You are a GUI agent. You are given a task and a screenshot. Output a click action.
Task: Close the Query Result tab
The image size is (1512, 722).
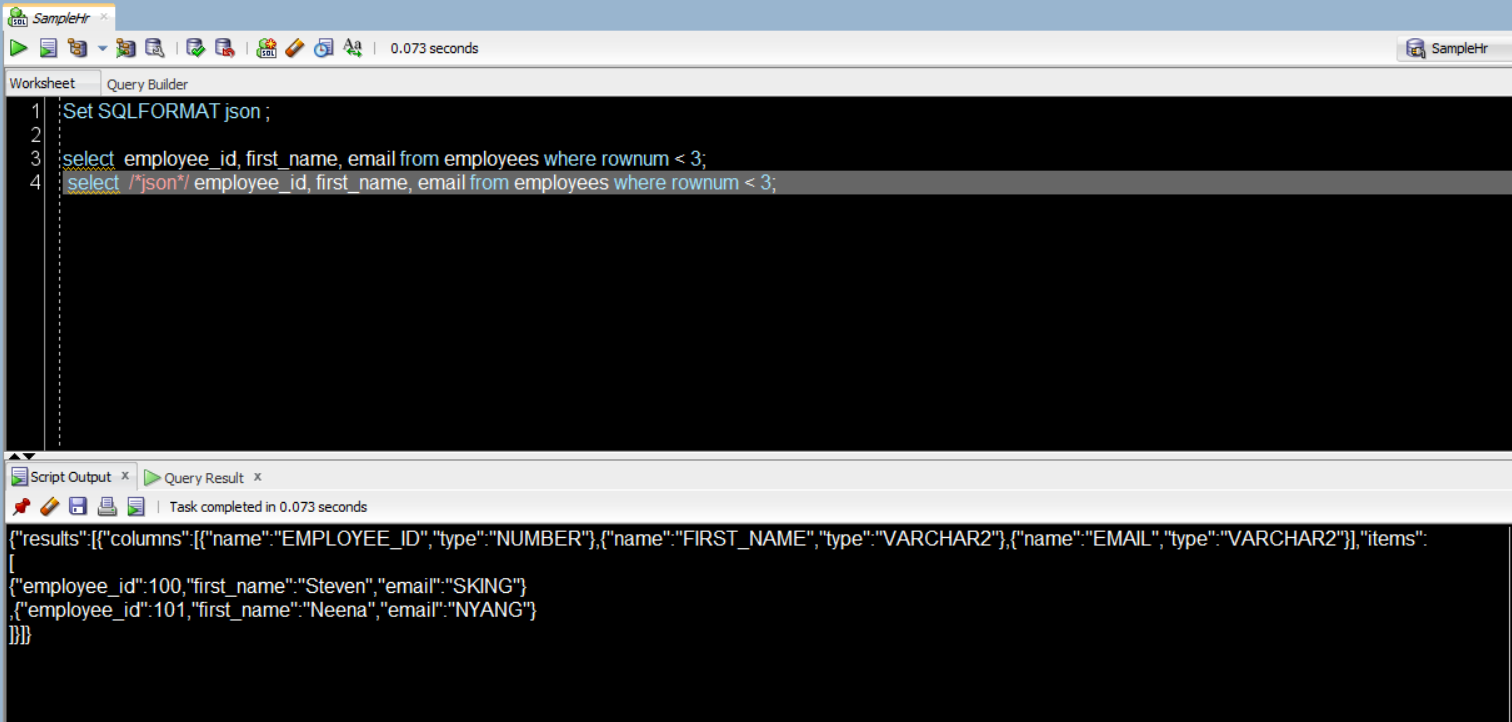[257, 477]
